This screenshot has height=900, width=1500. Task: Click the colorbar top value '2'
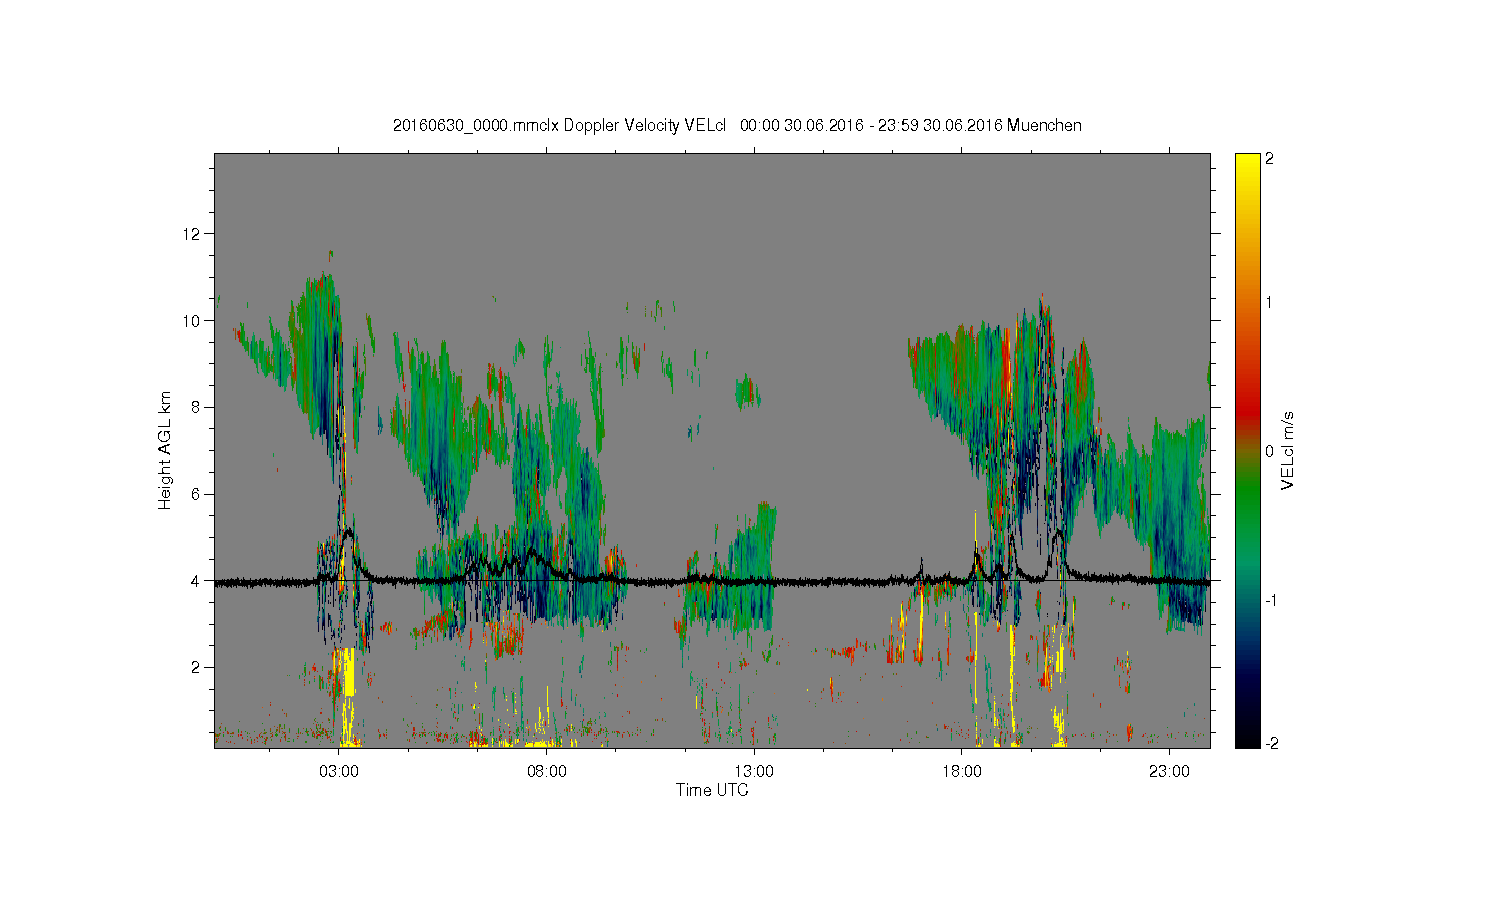pyautogui.click(x=1269, y=159)
